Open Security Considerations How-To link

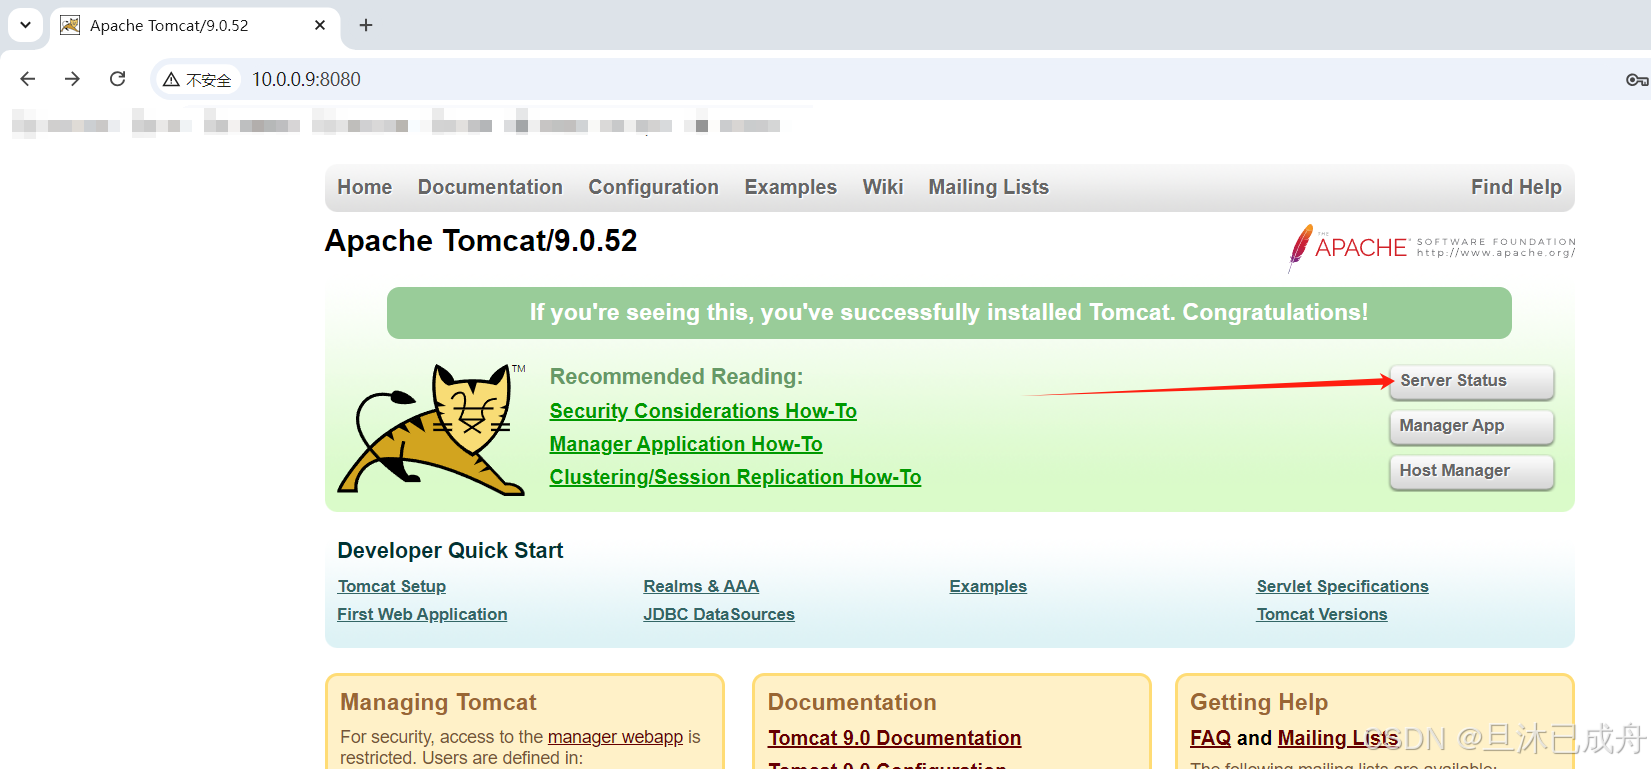point(703,411)
